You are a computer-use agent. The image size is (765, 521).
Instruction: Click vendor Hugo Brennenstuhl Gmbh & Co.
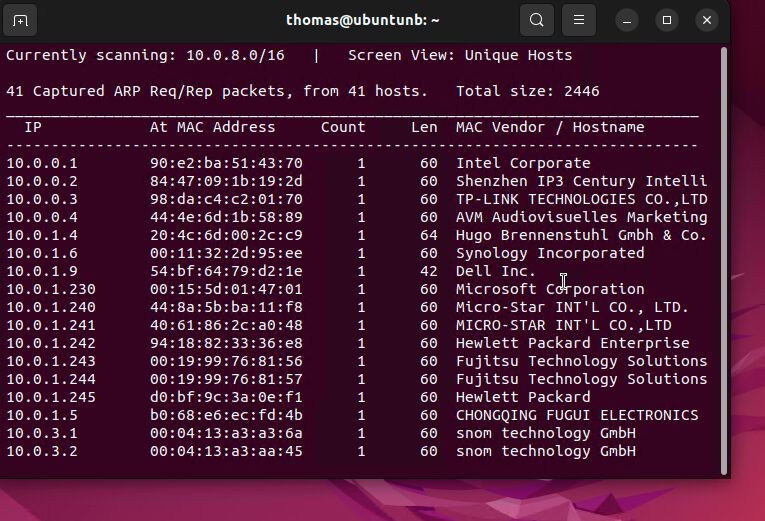(x=582, y=235)
